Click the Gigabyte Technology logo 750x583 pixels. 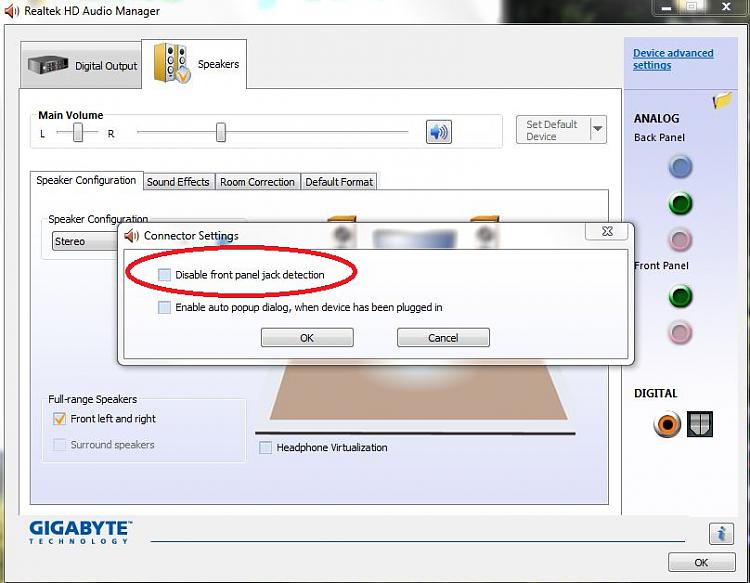(x=80, y=532)
